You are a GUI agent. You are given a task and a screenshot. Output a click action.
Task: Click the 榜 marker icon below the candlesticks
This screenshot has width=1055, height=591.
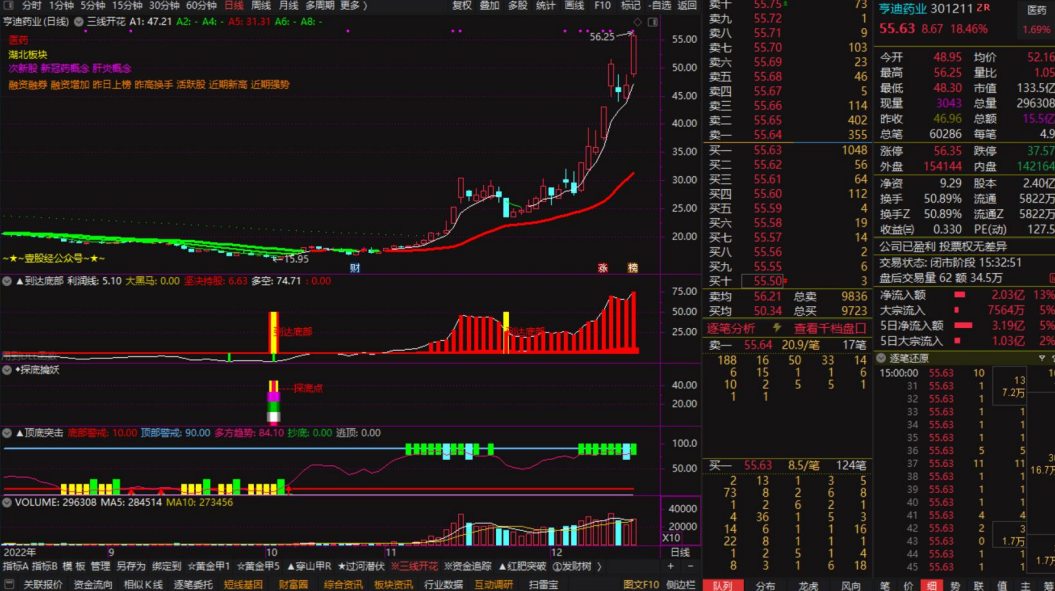pyautogui.click(x=632, y=268)
